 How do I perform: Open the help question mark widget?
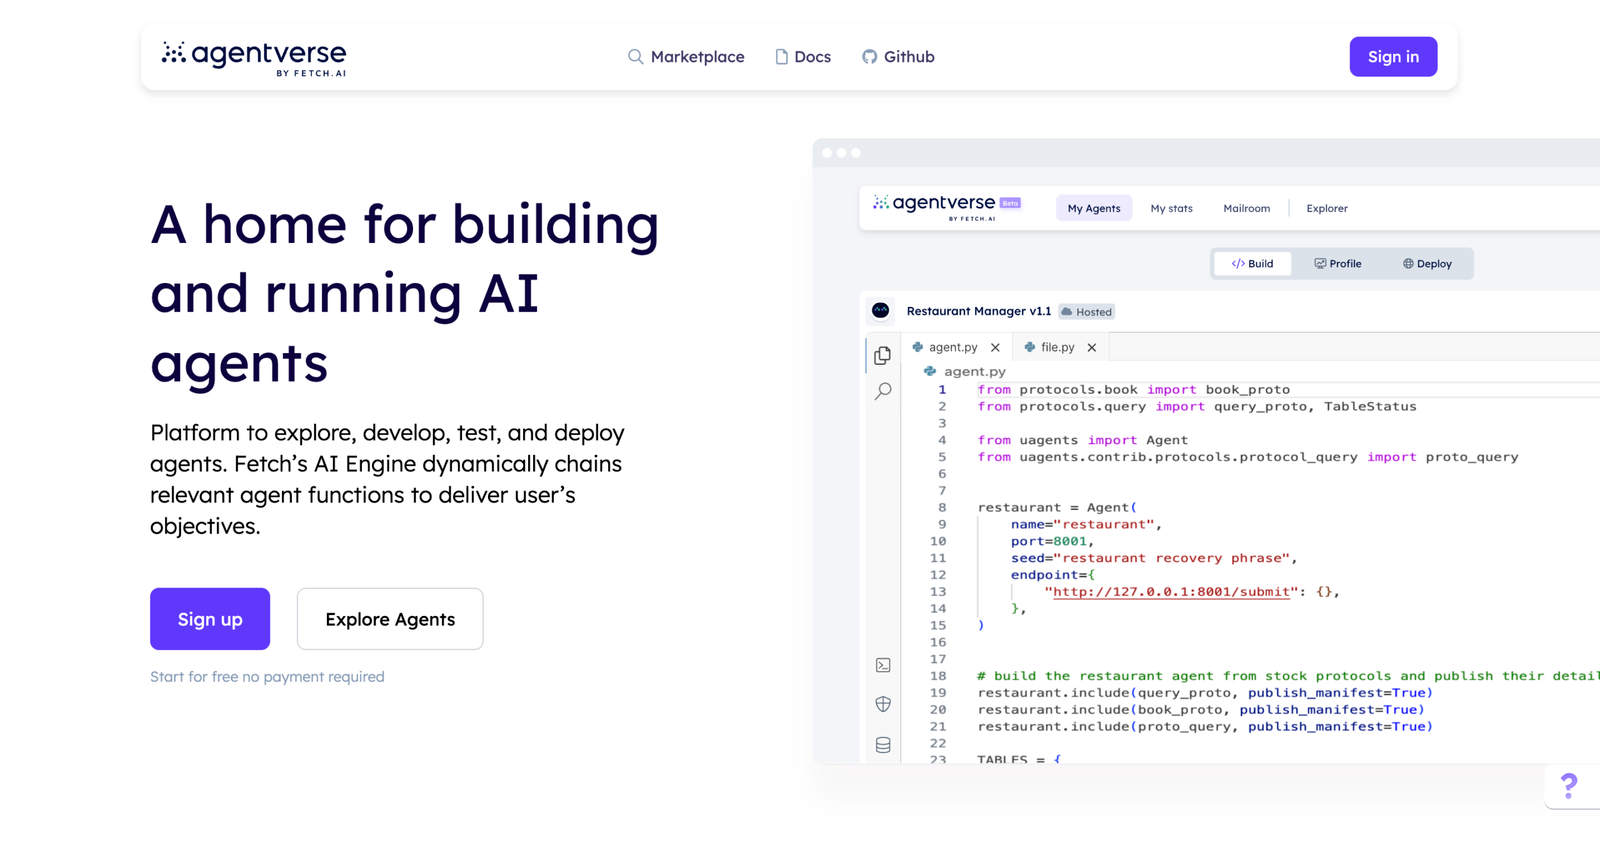[1569, 786]
